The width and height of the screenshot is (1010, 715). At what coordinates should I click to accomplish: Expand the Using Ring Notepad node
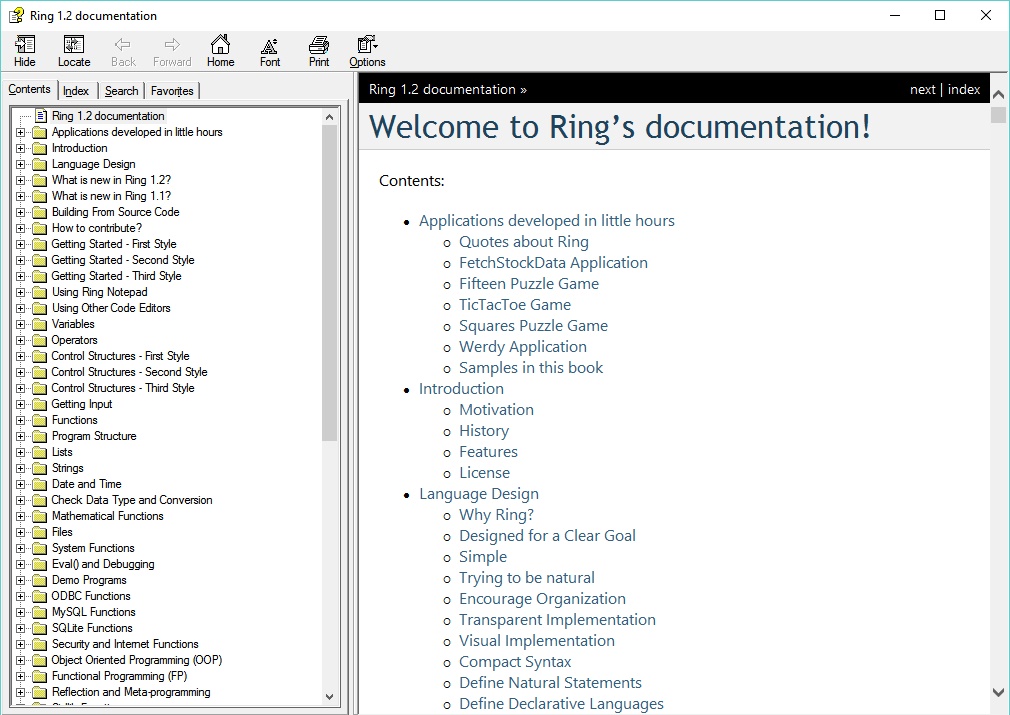21,292
